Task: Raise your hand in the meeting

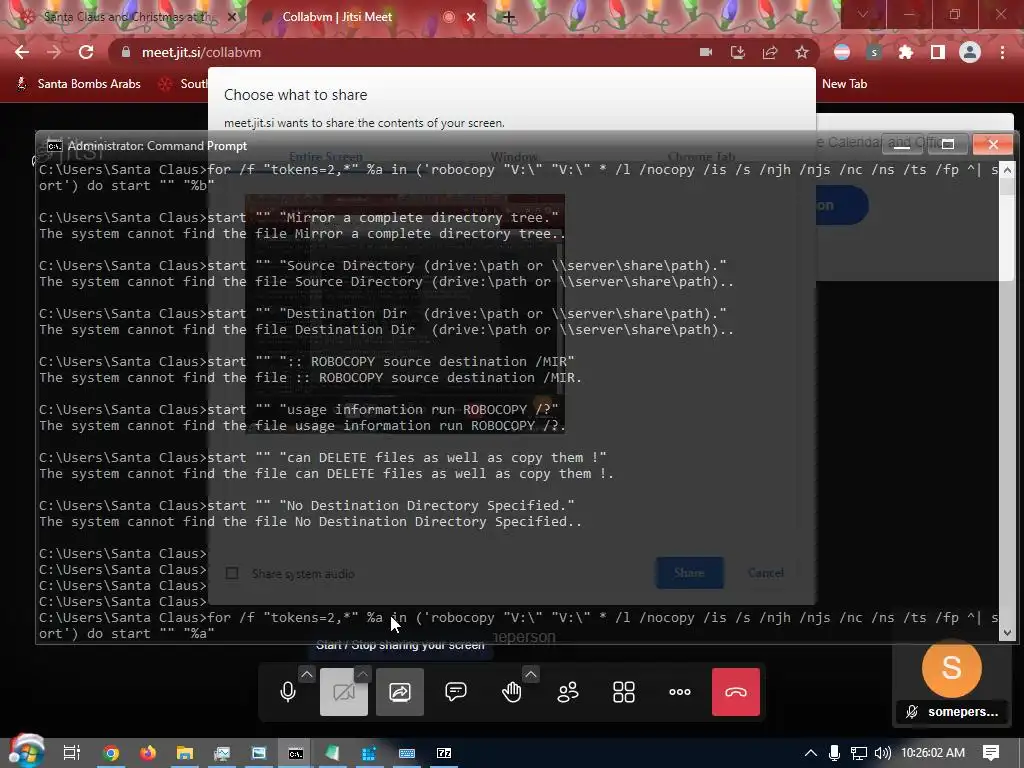Action: point(511,692)
